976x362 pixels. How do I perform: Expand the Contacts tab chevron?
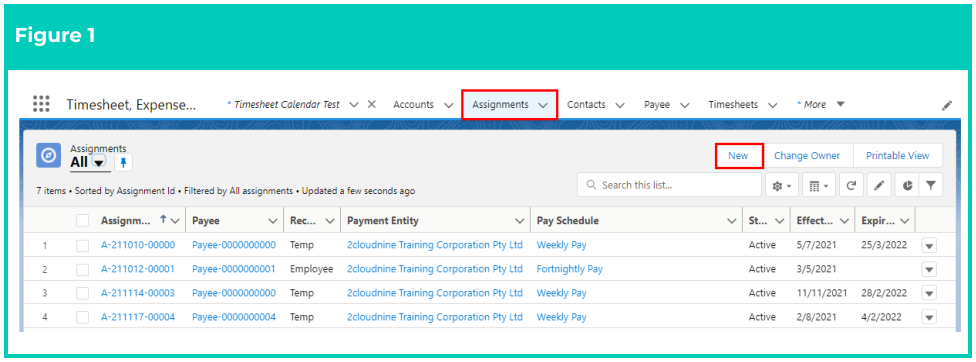[620, 105]
